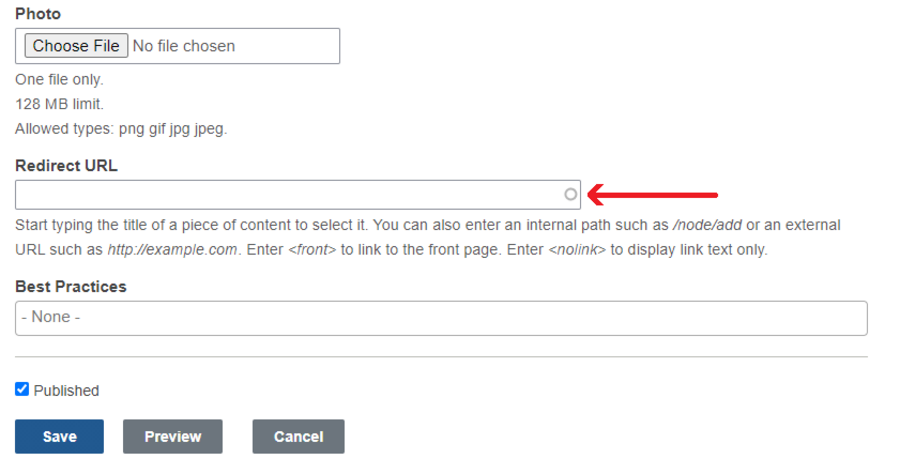900x459 pixels.
Task: Click the 'Allowed types: png gif jpg jpeg' text
Action: click(121, 129)
